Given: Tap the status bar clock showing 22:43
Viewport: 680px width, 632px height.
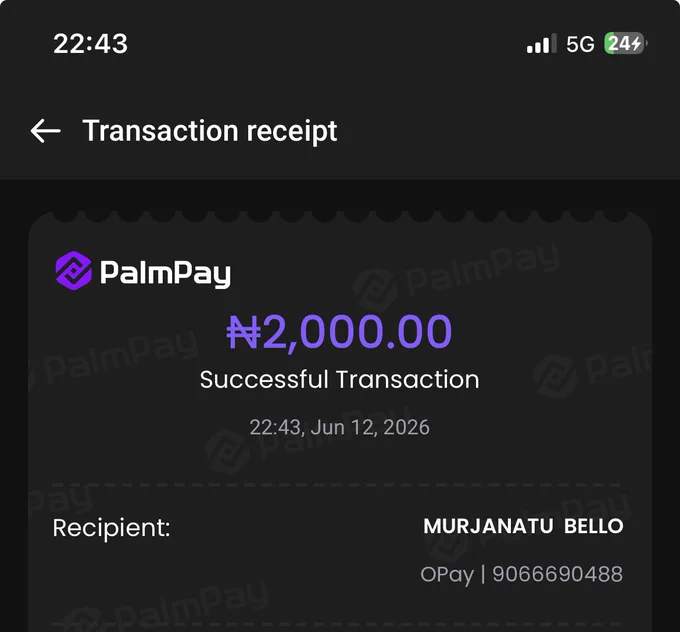Looking at the screenshot, I should click(x=91, y=44).
